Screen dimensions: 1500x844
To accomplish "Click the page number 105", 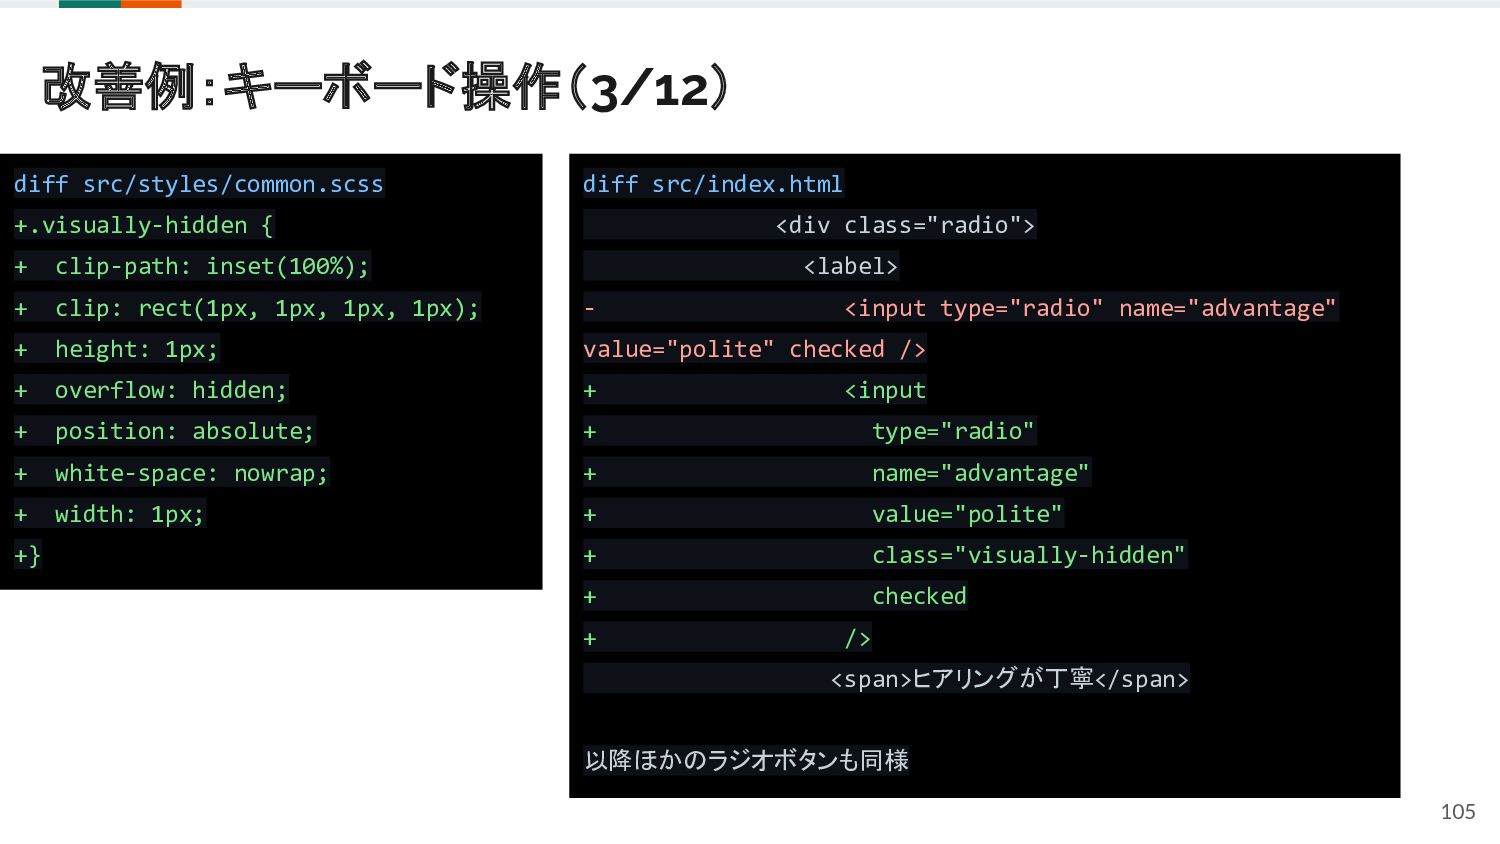I will [x=1457, y=811].
